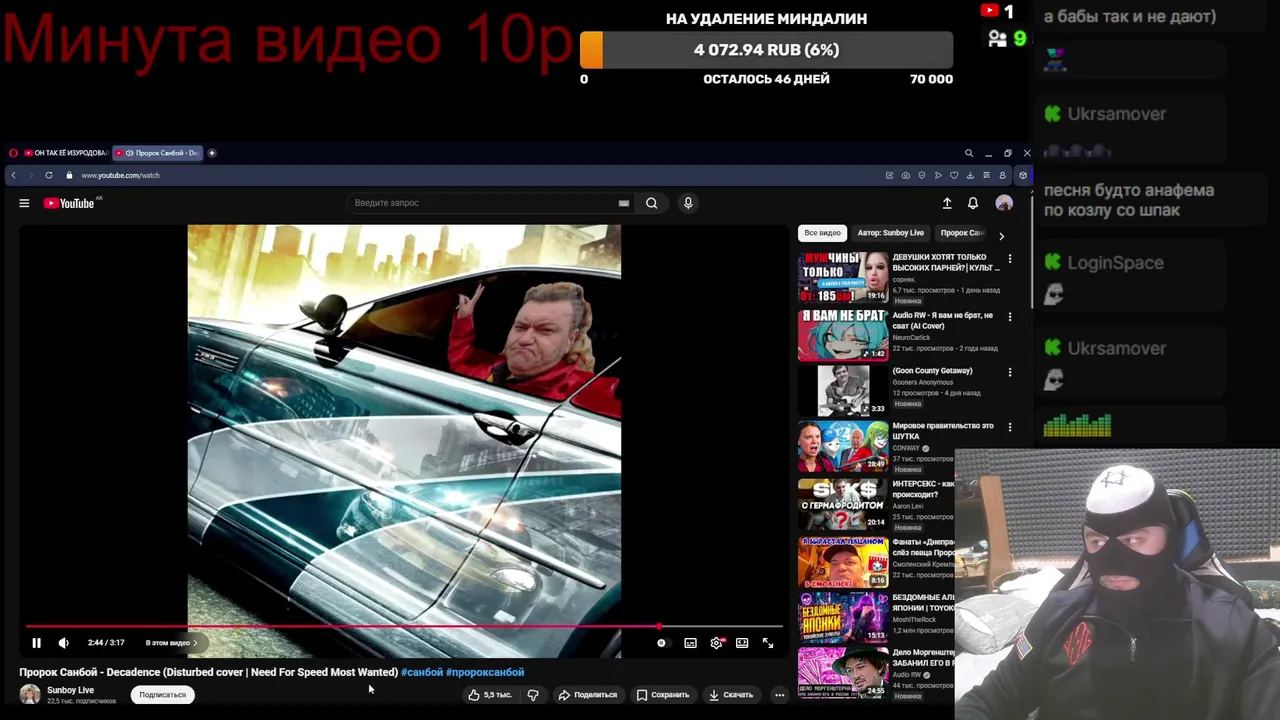Open 'БЕЗДОМНЫЕ ЯПОНКИ' video thumbnail
The height and width of the screenshot is (720, 1280).
pos(843,617)
